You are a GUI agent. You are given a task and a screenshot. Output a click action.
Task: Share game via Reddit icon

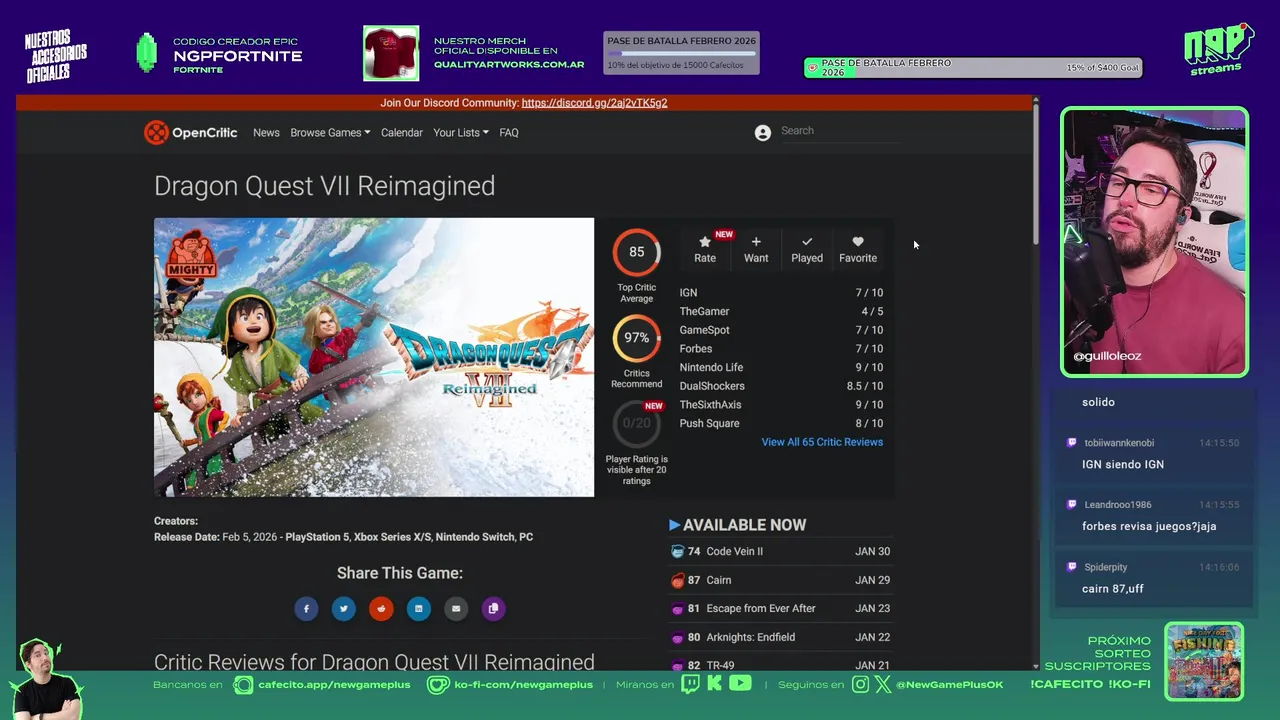[x=381, y=608]
